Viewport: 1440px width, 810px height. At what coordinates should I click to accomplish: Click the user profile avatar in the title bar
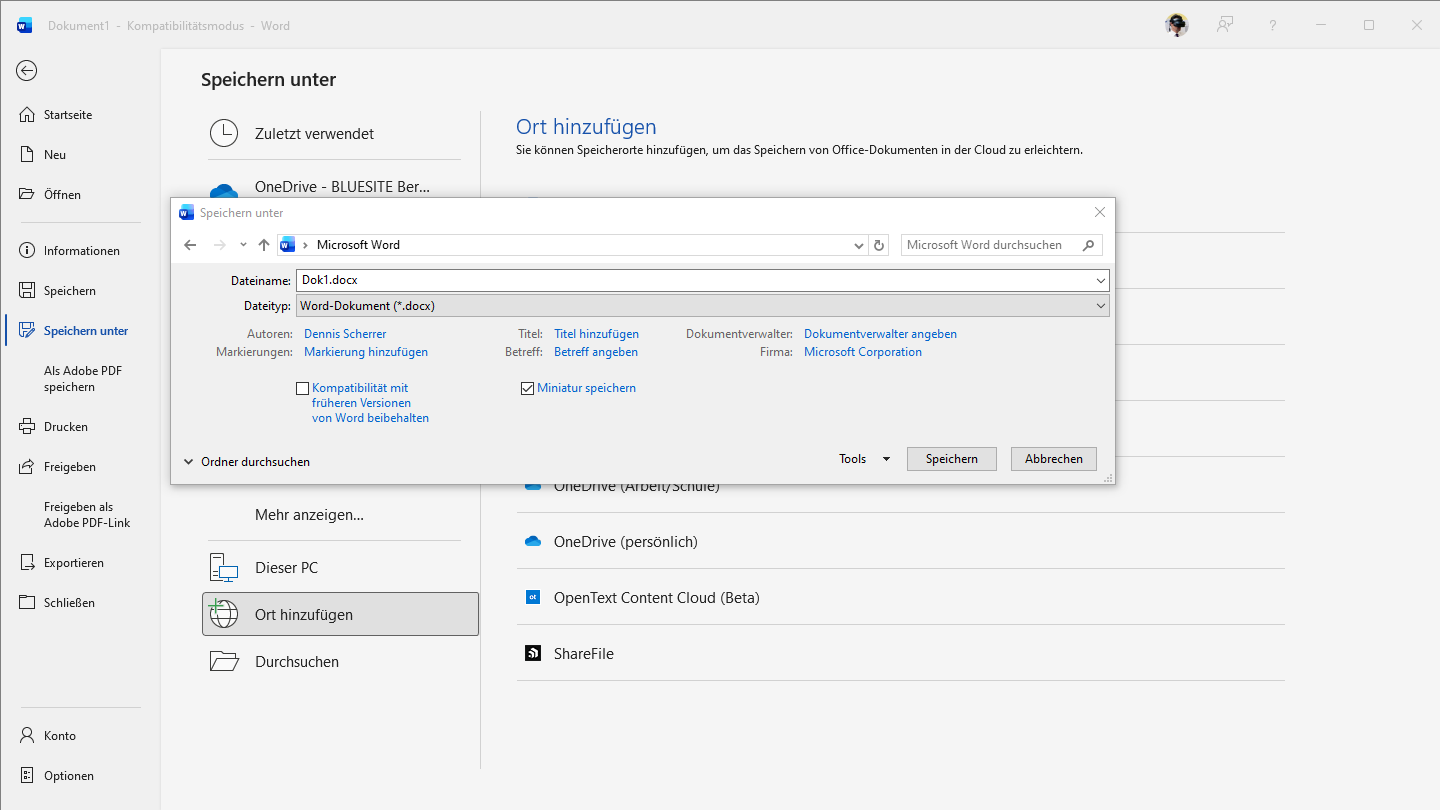point(1177,26)
